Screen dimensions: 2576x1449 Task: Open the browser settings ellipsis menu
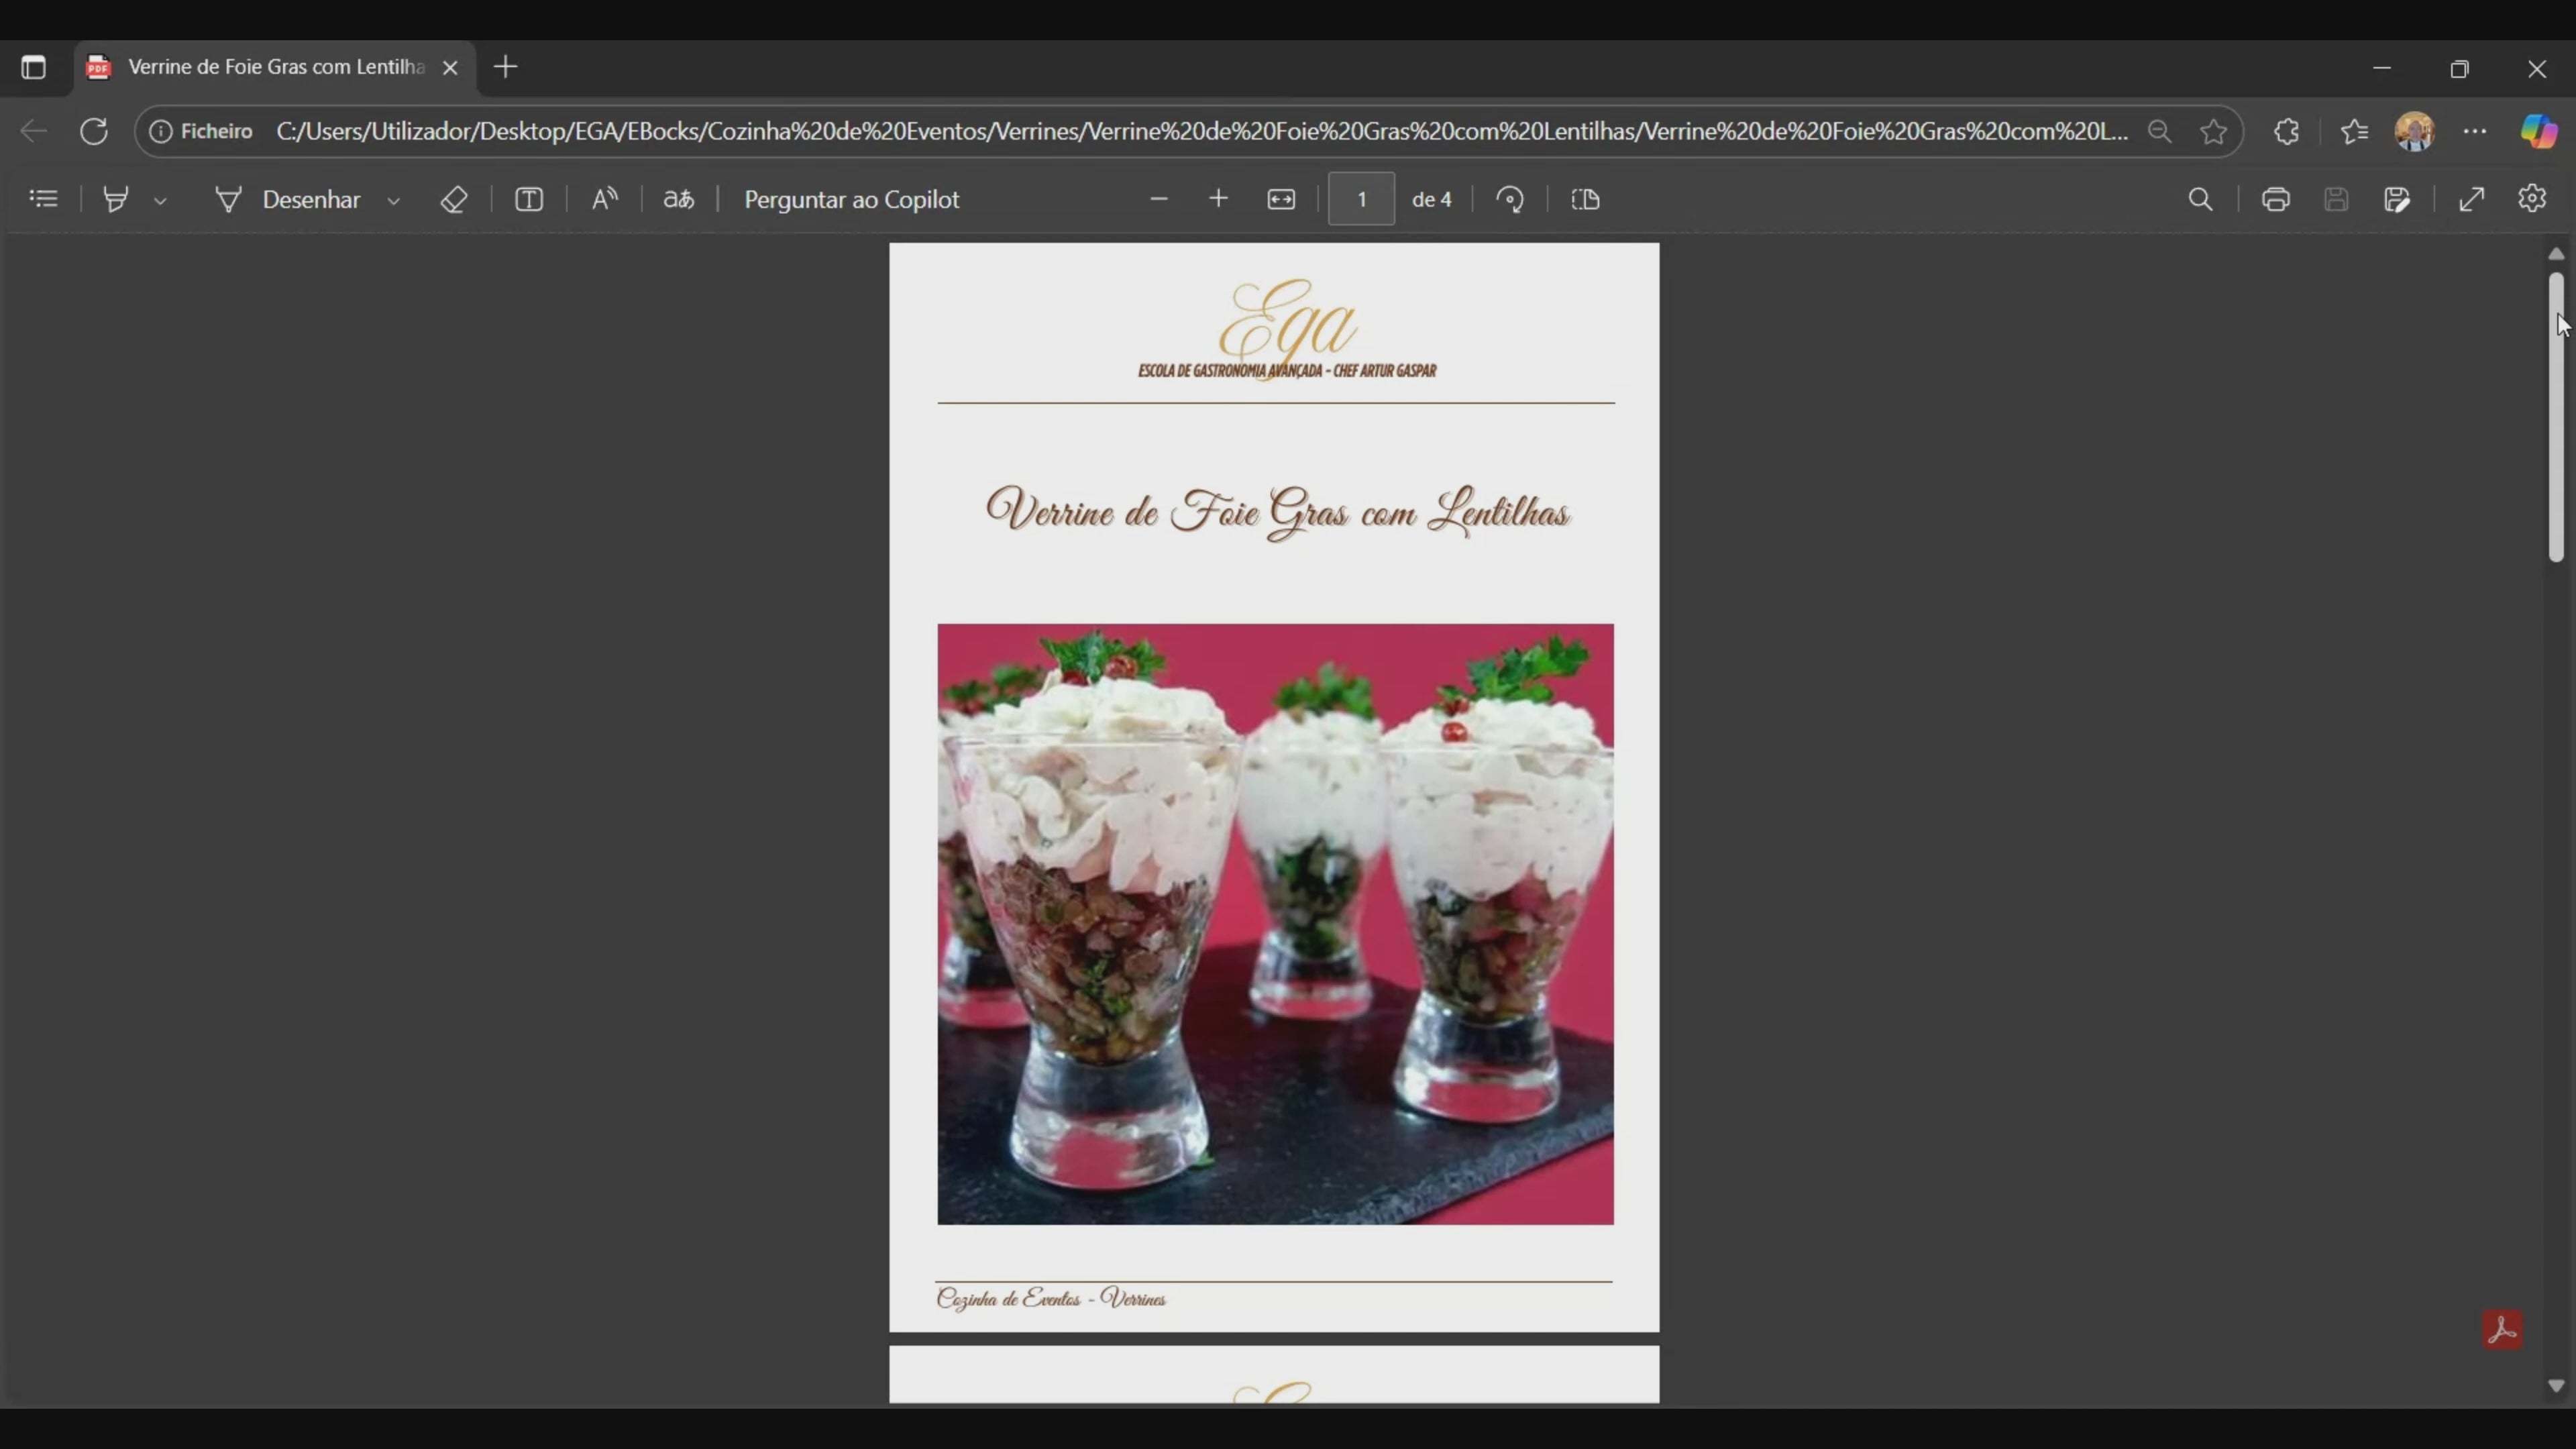click(x=2475, y=131)
